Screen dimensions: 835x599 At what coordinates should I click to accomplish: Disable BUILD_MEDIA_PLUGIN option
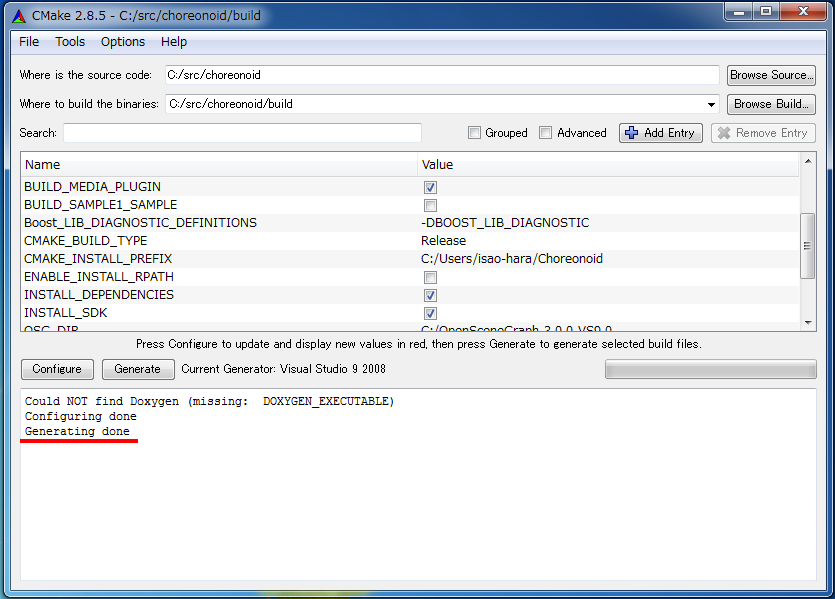[430, 187]
